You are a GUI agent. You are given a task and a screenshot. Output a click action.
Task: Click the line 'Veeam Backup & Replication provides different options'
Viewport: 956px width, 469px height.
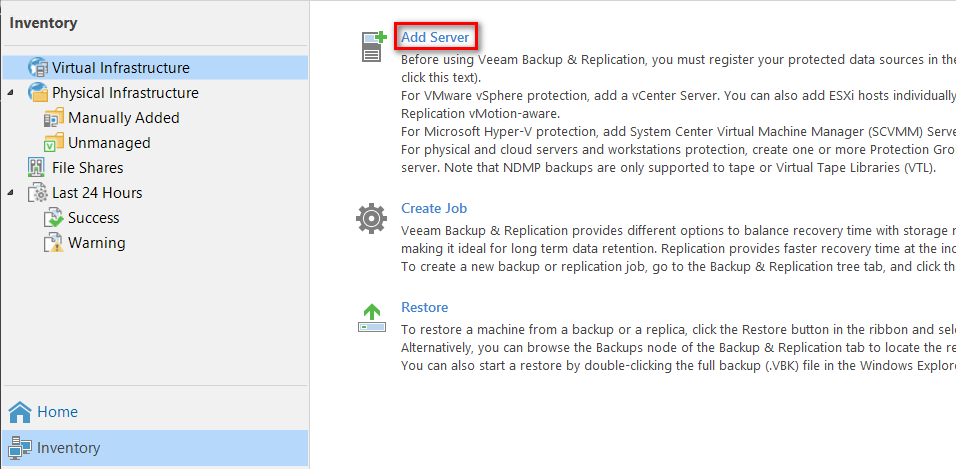click(x=678, y=231)
